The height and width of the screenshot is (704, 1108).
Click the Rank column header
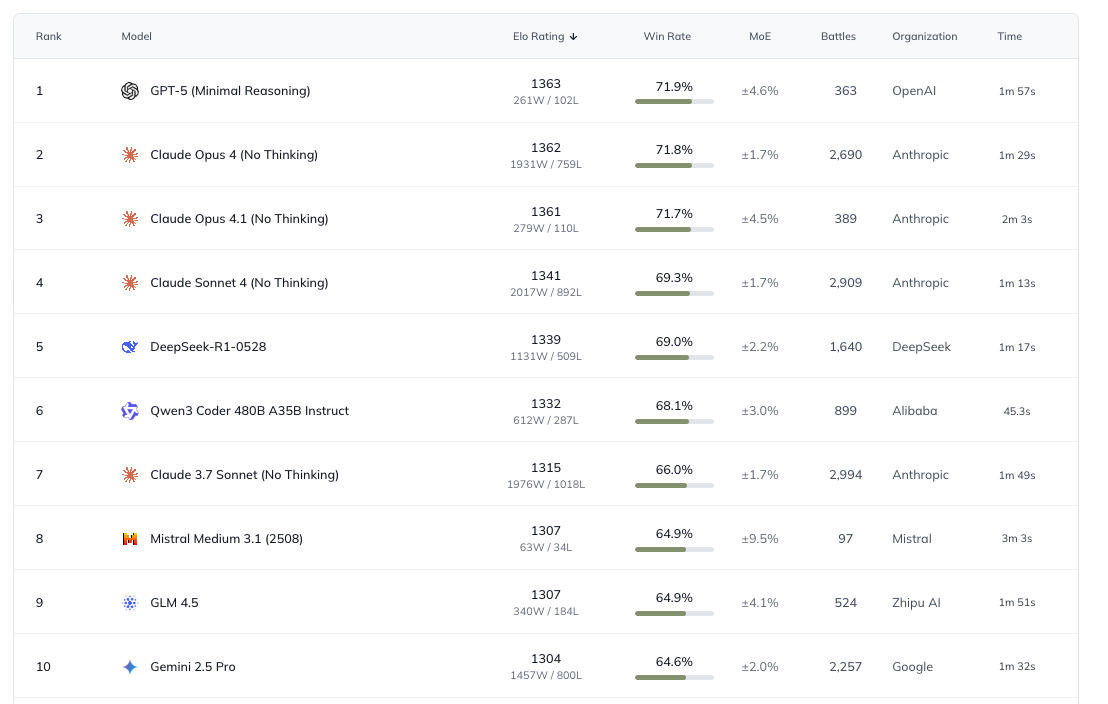(49, 37)
